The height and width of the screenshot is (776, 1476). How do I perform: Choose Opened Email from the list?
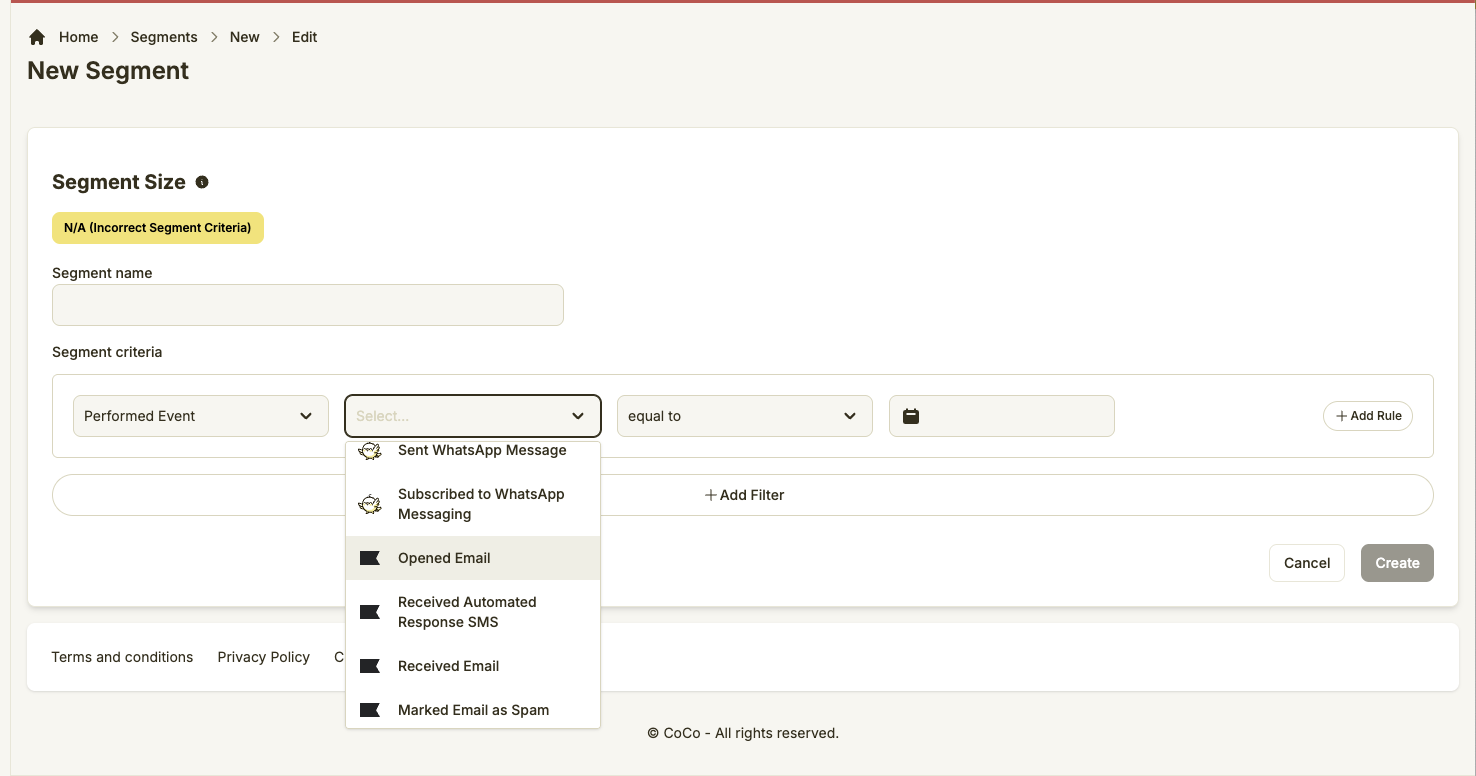(x=445, y=558)
